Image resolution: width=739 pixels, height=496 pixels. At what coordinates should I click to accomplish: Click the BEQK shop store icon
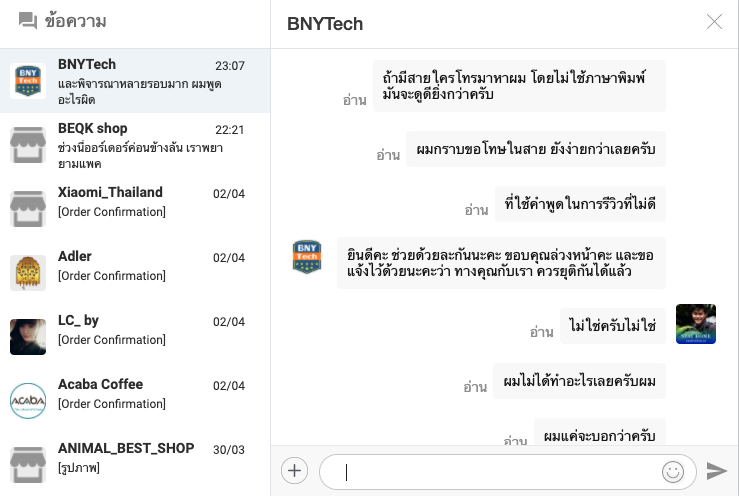pos(28,145)
